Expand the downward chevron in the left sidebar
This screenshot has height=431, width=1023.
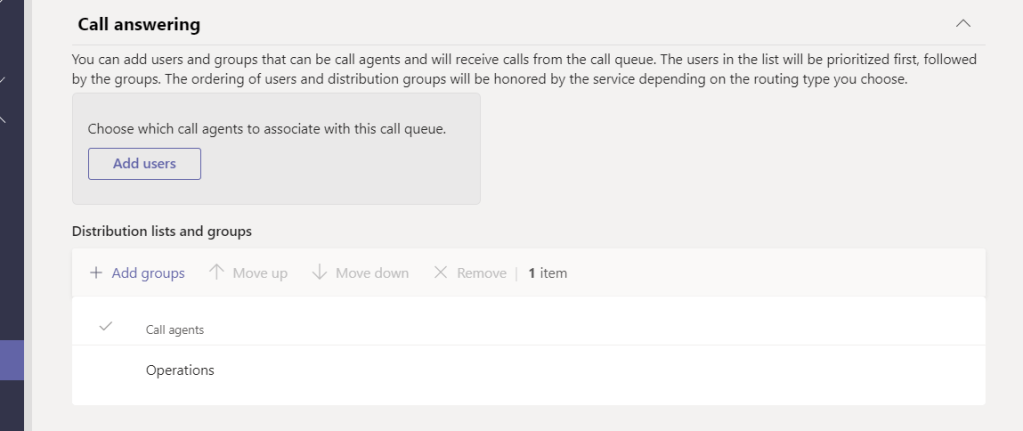click(x=4, y=80)
